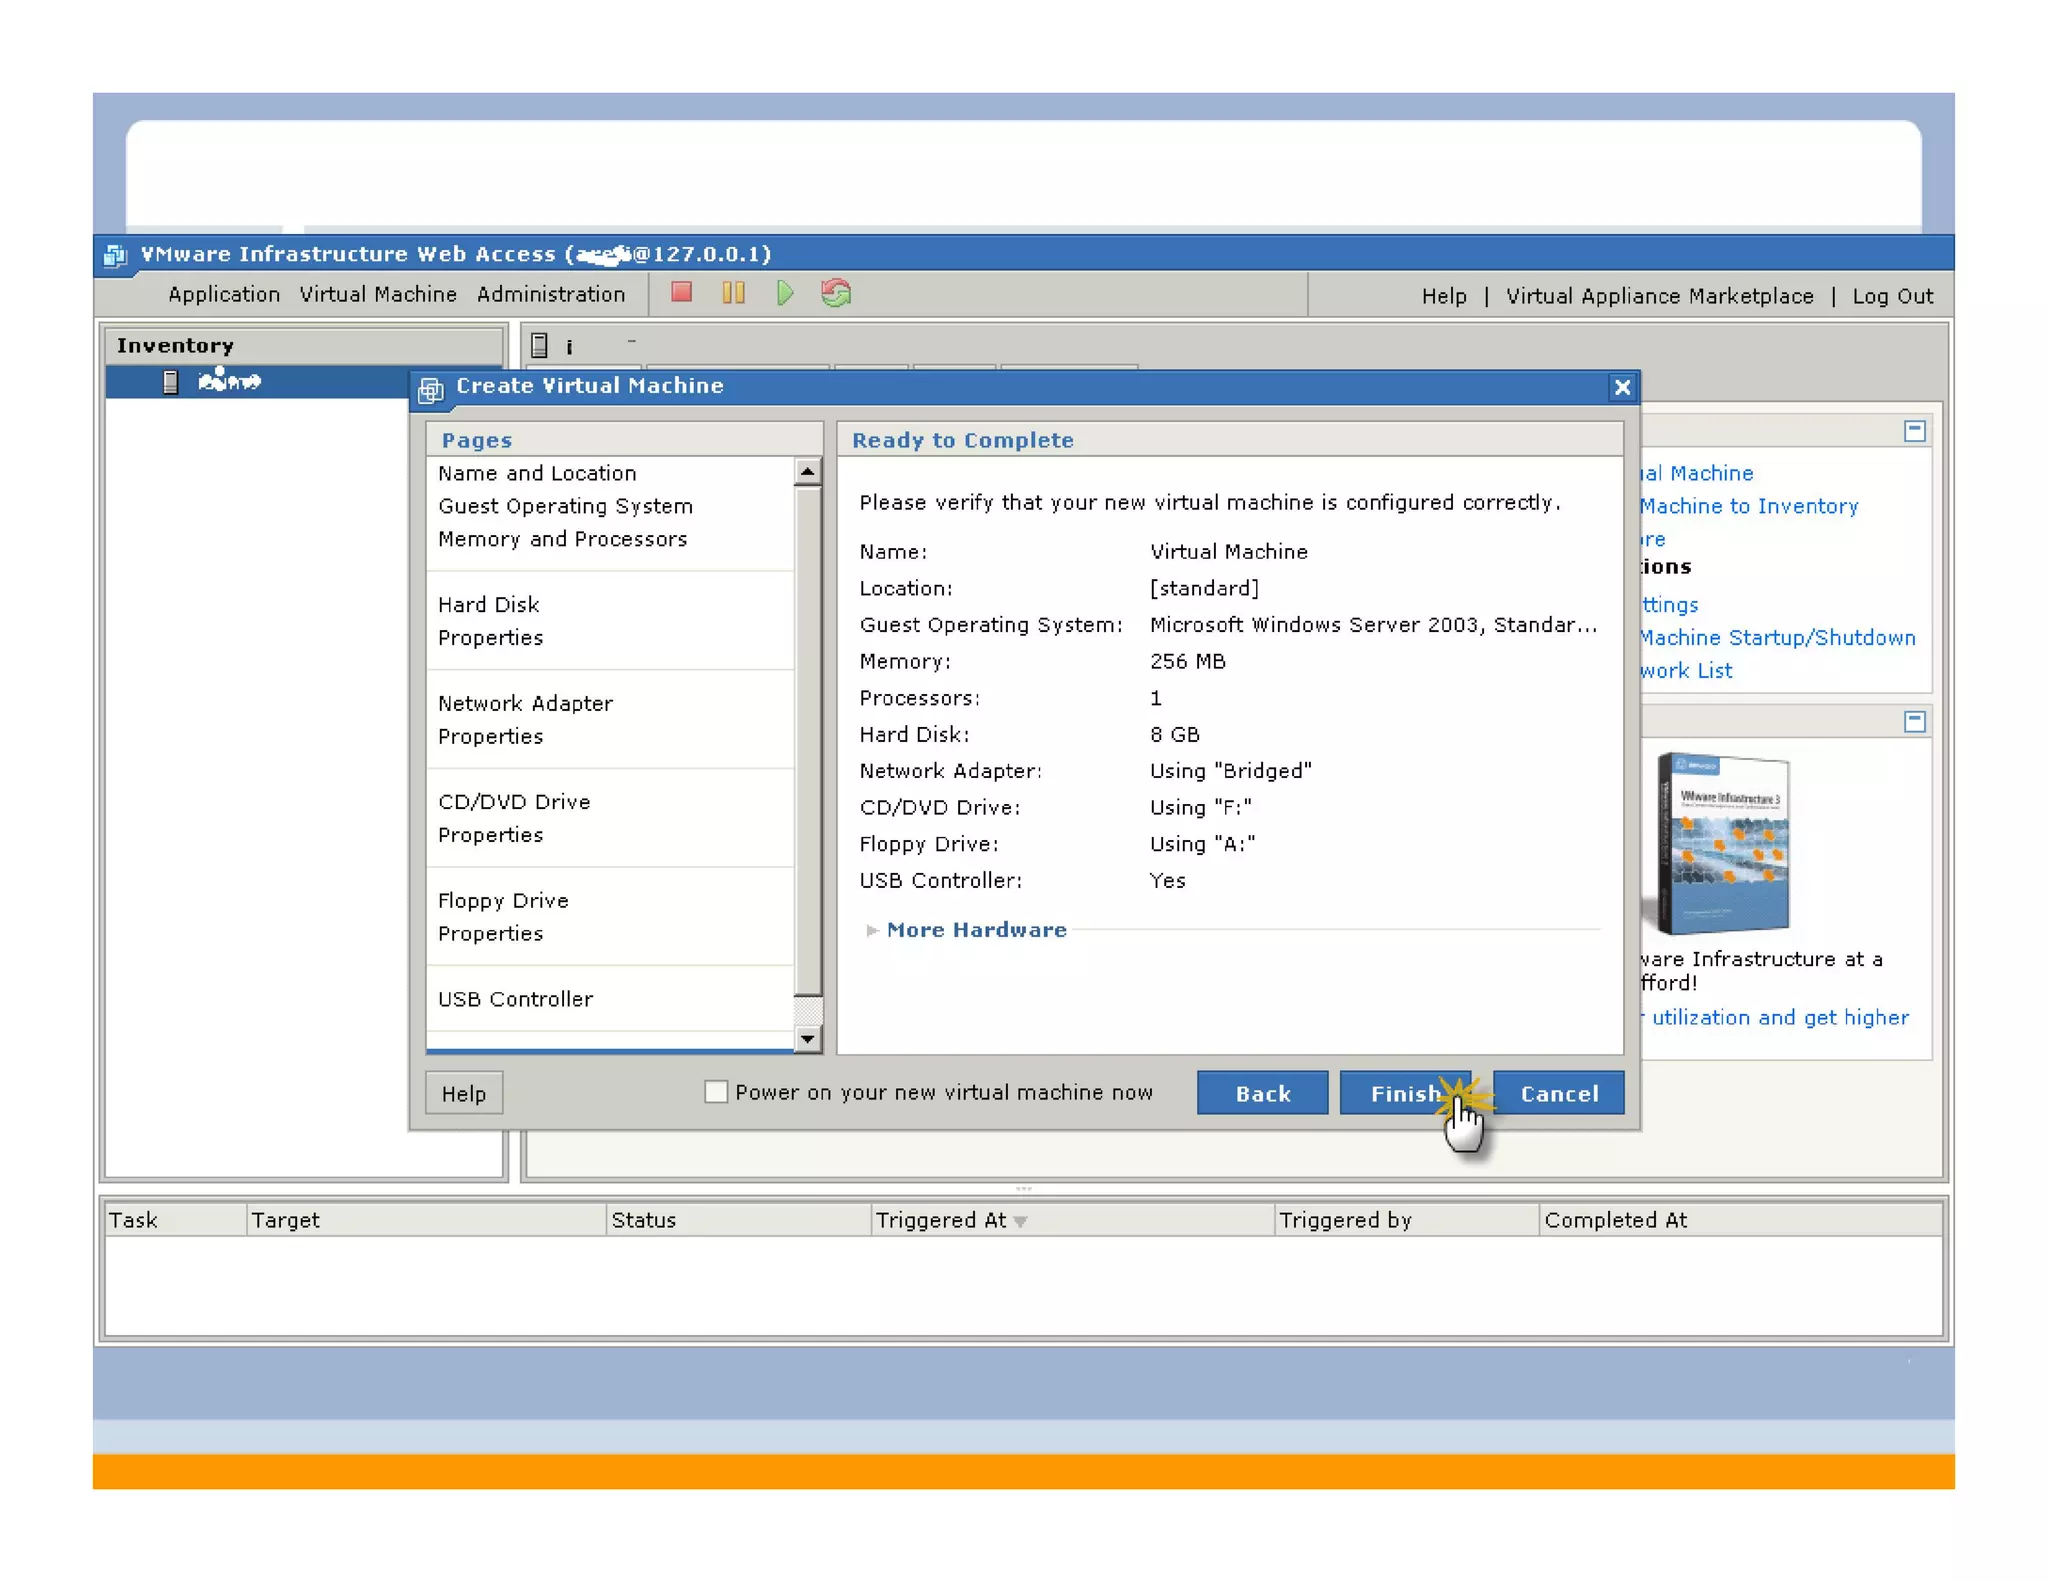The image size is (2048, 1582).
Task: Sort tasks by Triggered At column arrow
Action: coord(1020,1221)
